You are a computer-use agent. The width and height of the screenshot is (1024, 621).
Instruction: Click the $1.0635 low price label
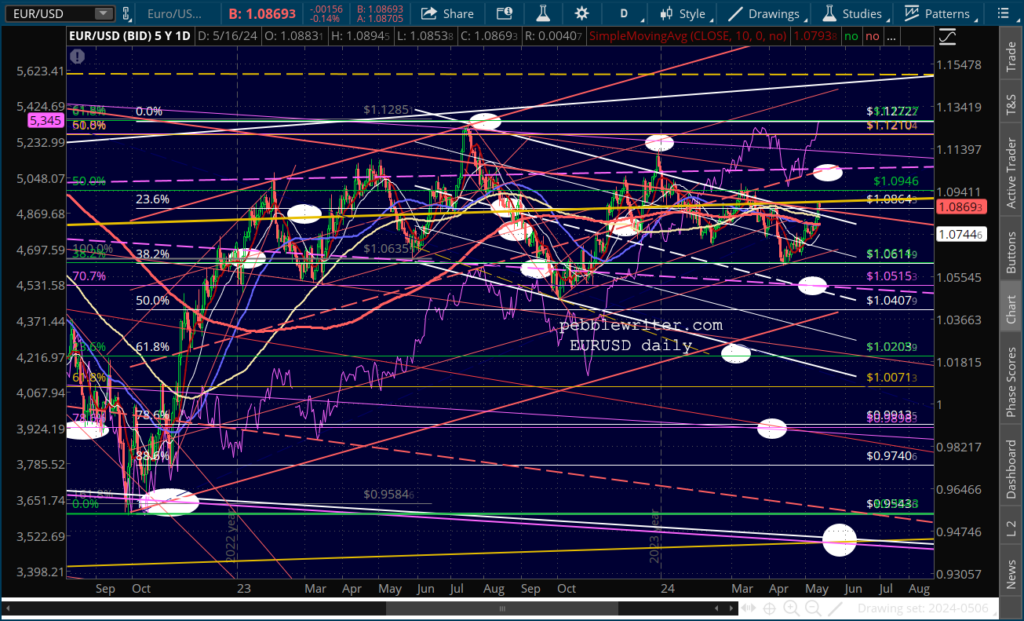pos(389,249)
